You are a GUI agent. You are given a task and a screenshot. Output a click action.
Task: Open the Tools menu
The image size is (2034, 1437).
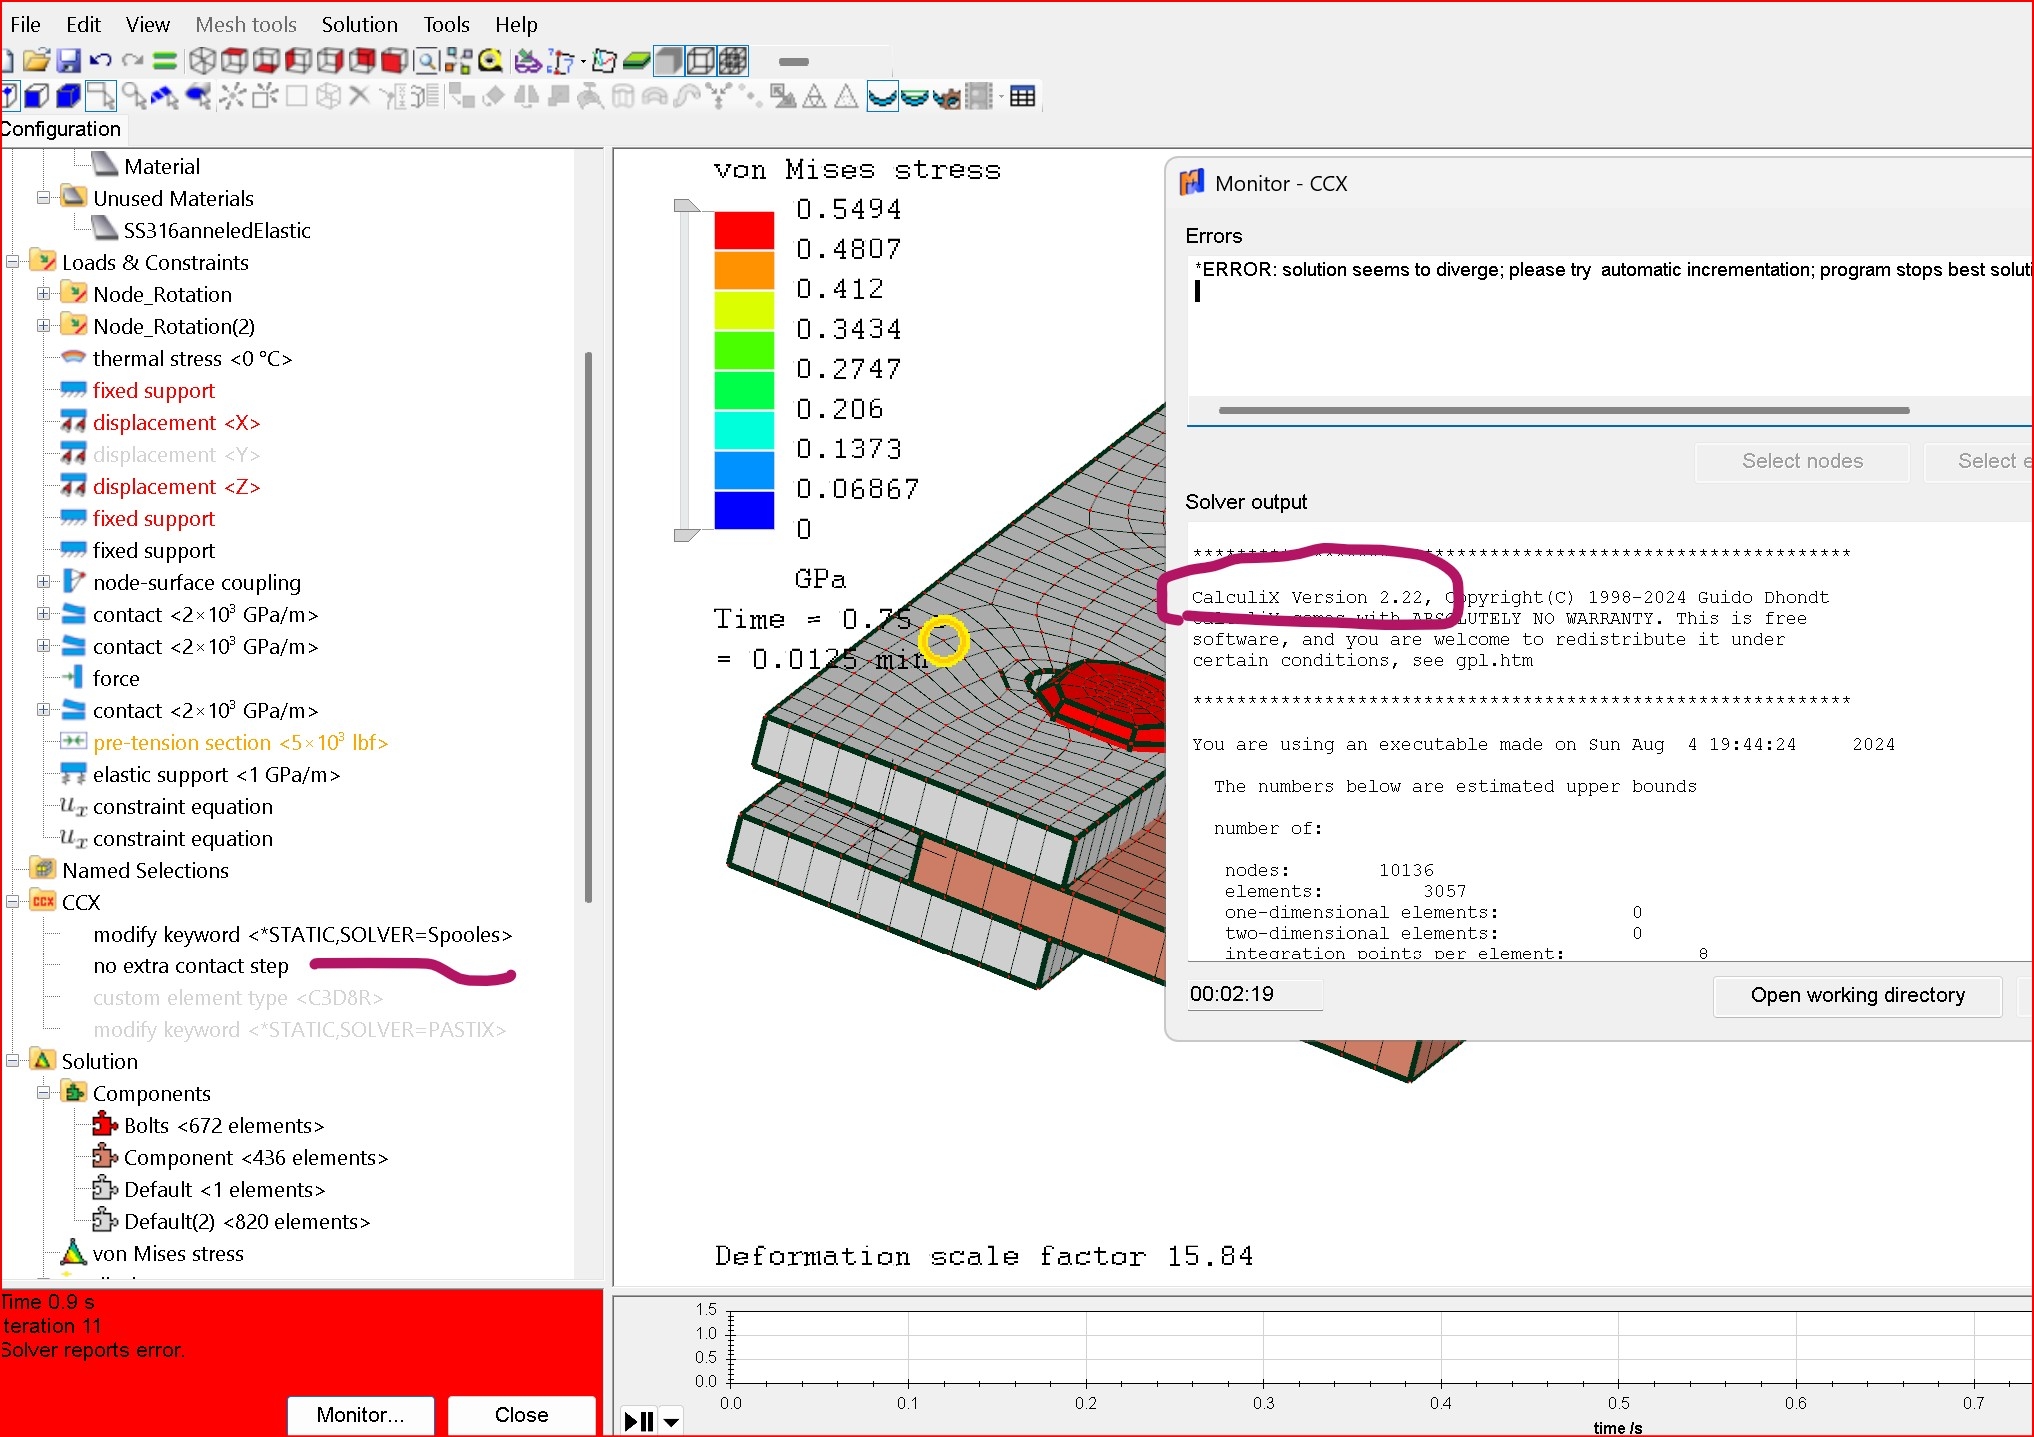(446, 24)
